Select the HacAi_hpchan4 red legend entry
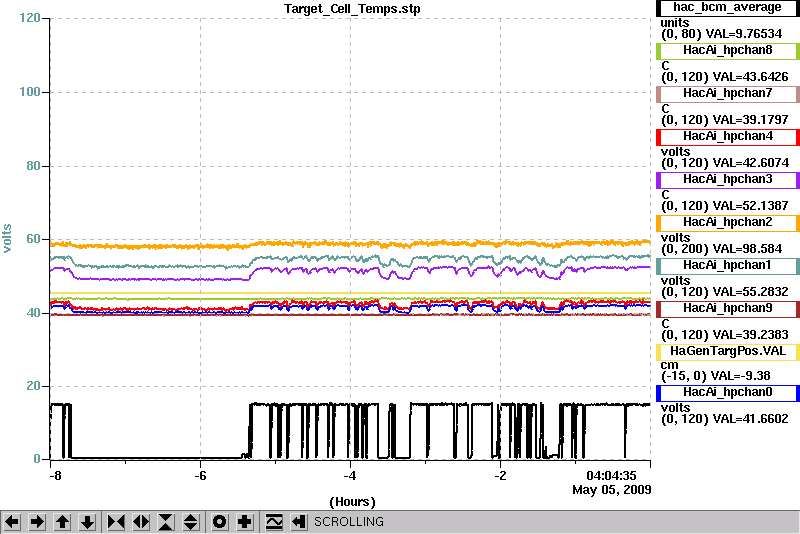 728,137
